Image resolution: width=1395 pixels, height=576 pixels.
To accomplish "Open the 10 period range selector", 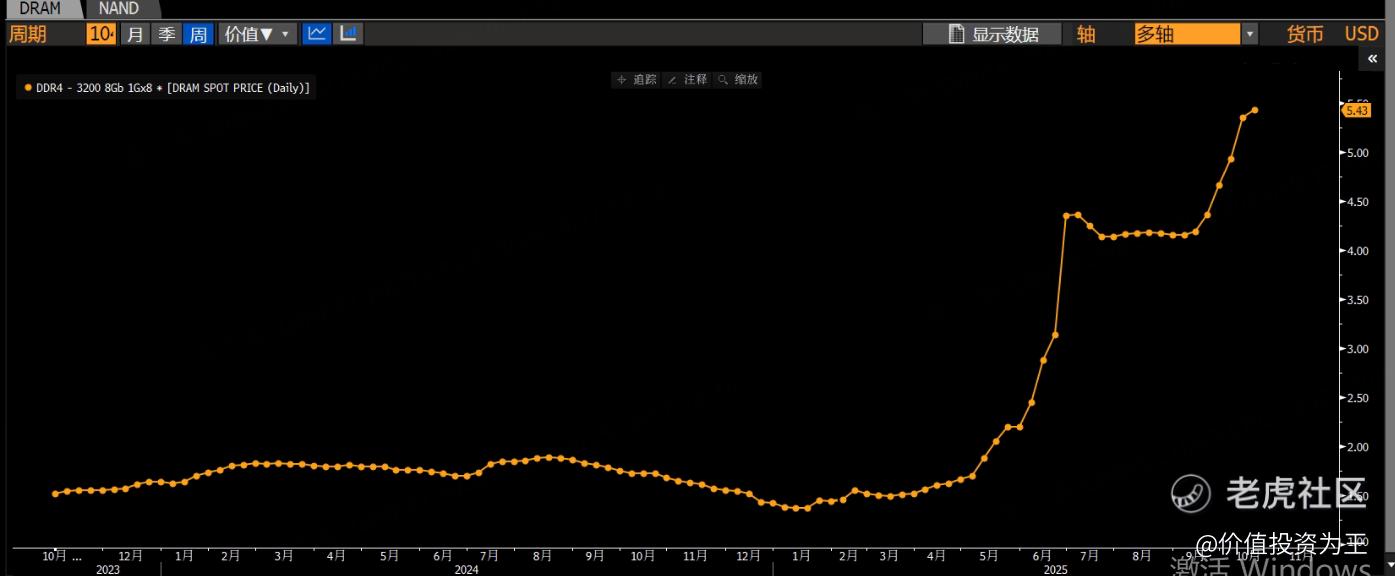I will coord(101,34).
